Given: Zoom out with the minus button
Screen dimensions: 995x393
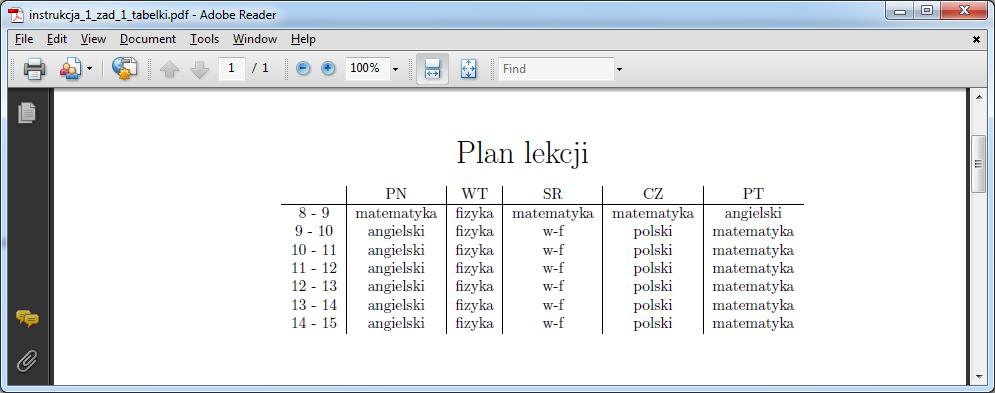Looking at the screenshot, I should click(304, 69).
